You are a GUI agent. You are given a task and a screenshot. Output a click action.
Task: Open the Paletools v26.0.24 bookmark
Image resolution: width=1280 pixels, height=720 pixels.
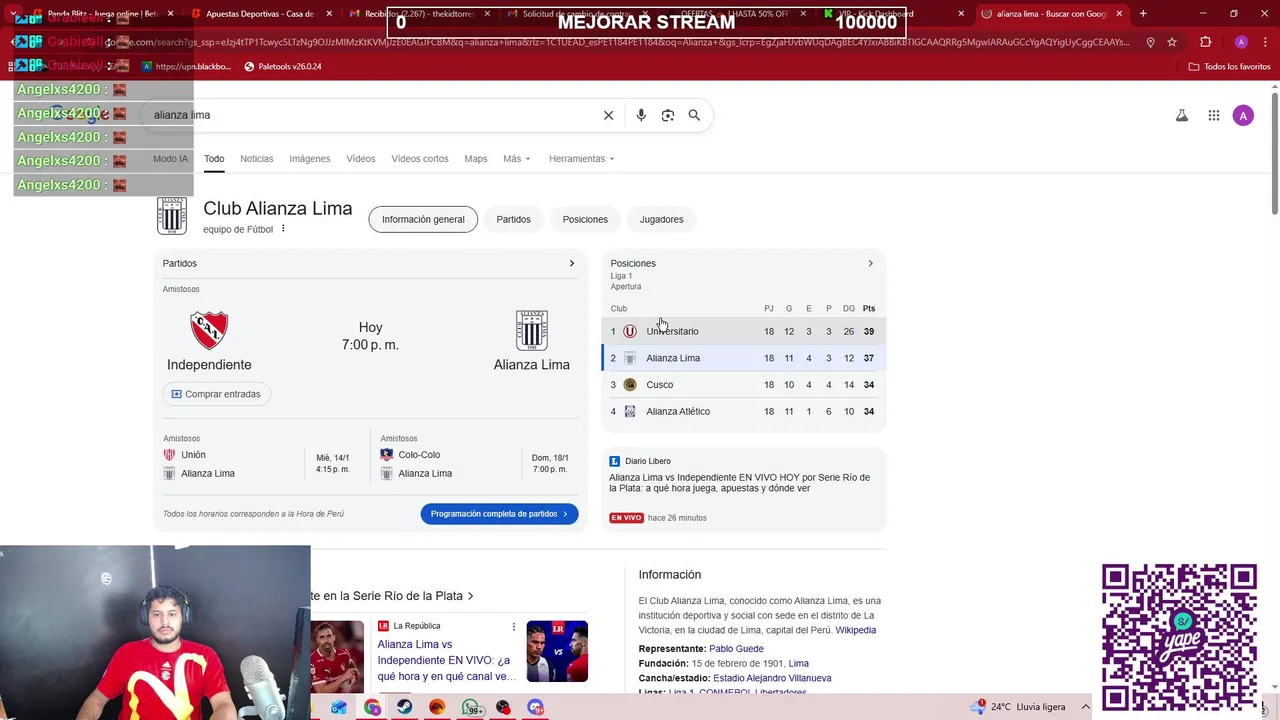click(283, 66)
